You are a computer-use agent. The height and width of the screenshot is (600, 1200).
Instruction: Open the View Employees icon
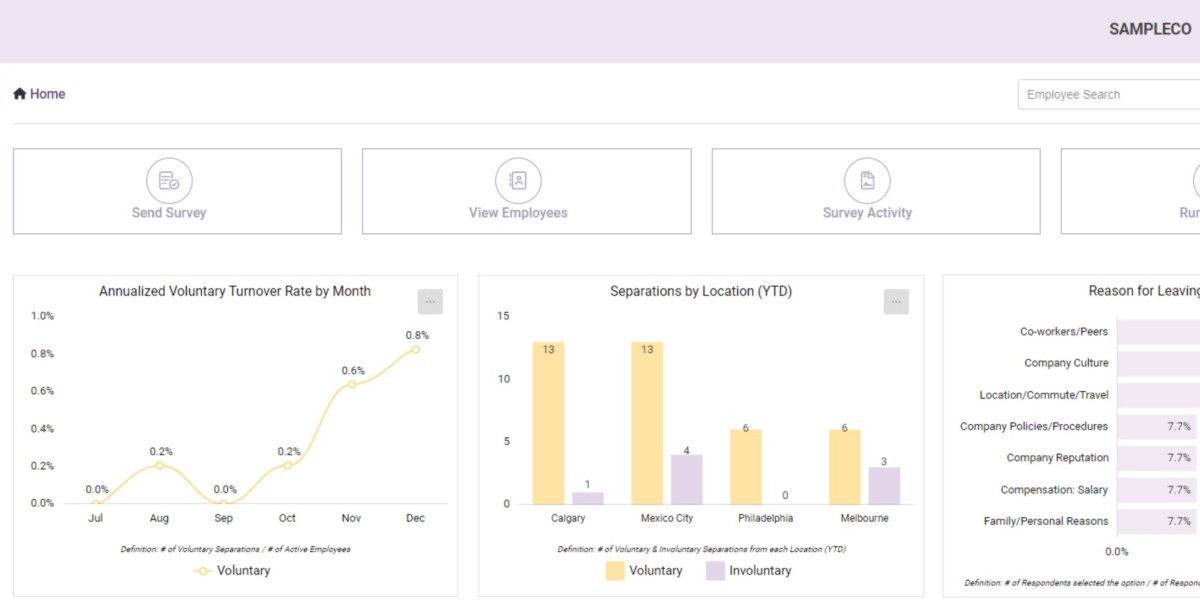click(x=518, y=181)
